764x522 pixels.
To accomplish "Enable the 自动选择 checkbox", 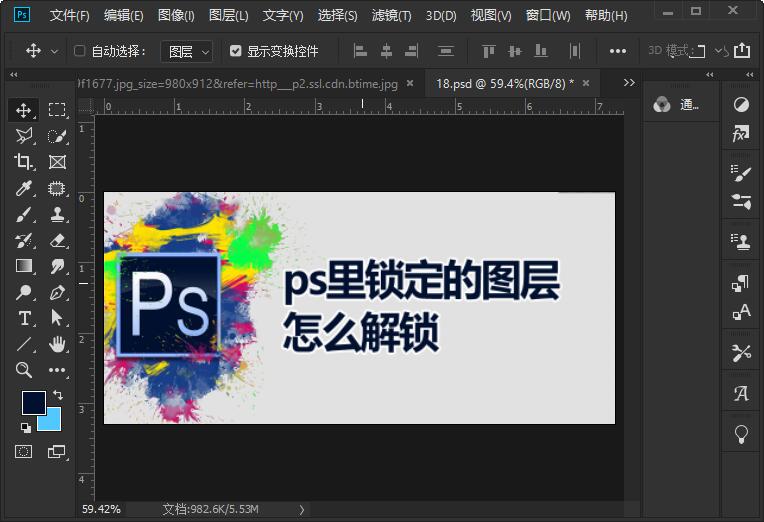I will pos(79,51).
